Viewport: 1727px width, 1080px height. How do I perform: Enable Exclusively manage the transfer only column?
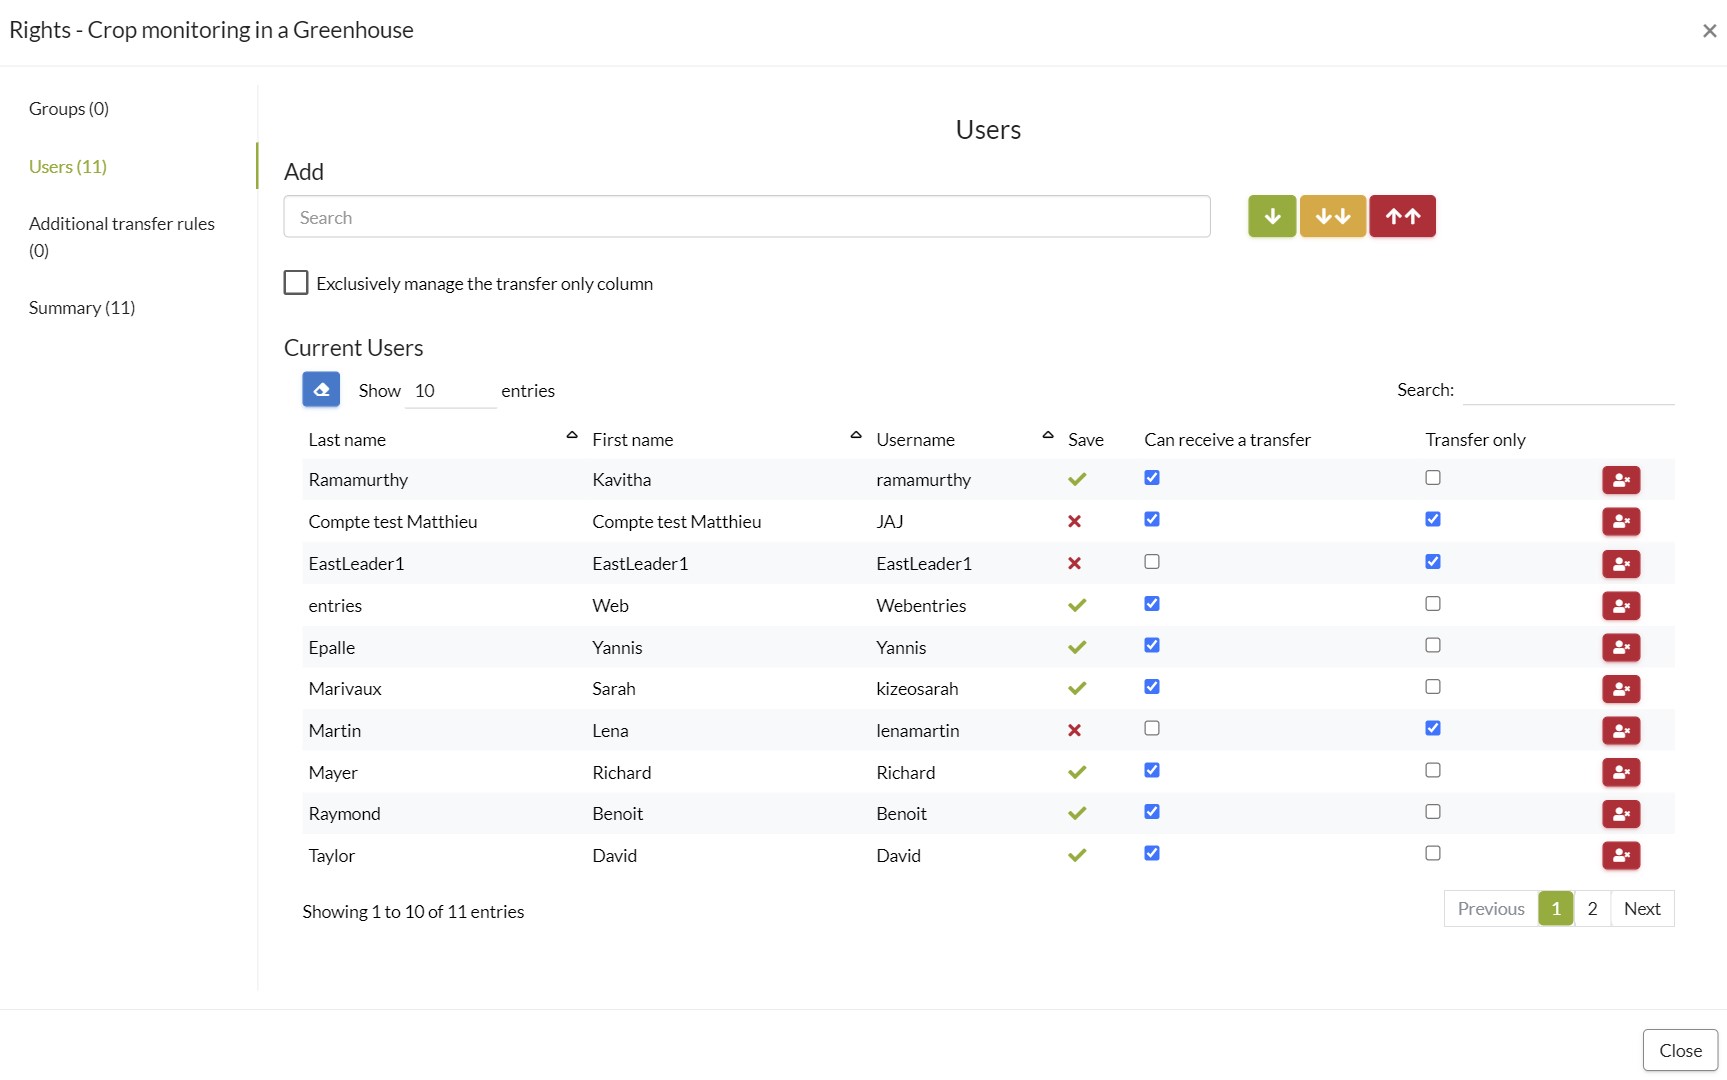pos(296,283)
